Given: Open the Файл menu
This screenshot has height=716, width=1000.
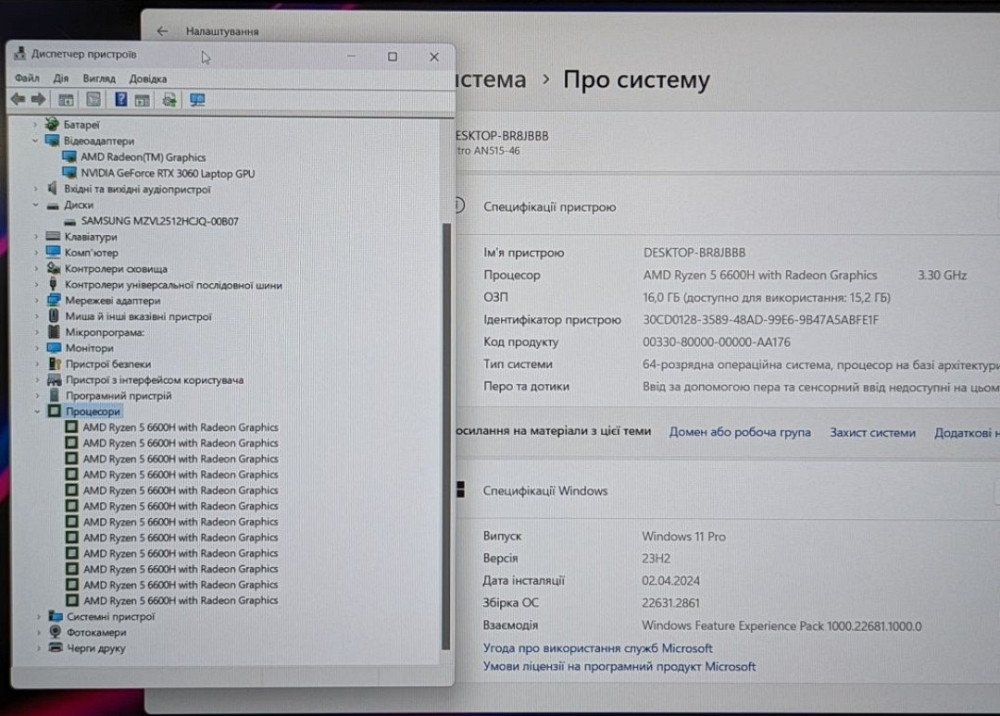Looking at the screenshot, I should (x=27, y=78).
